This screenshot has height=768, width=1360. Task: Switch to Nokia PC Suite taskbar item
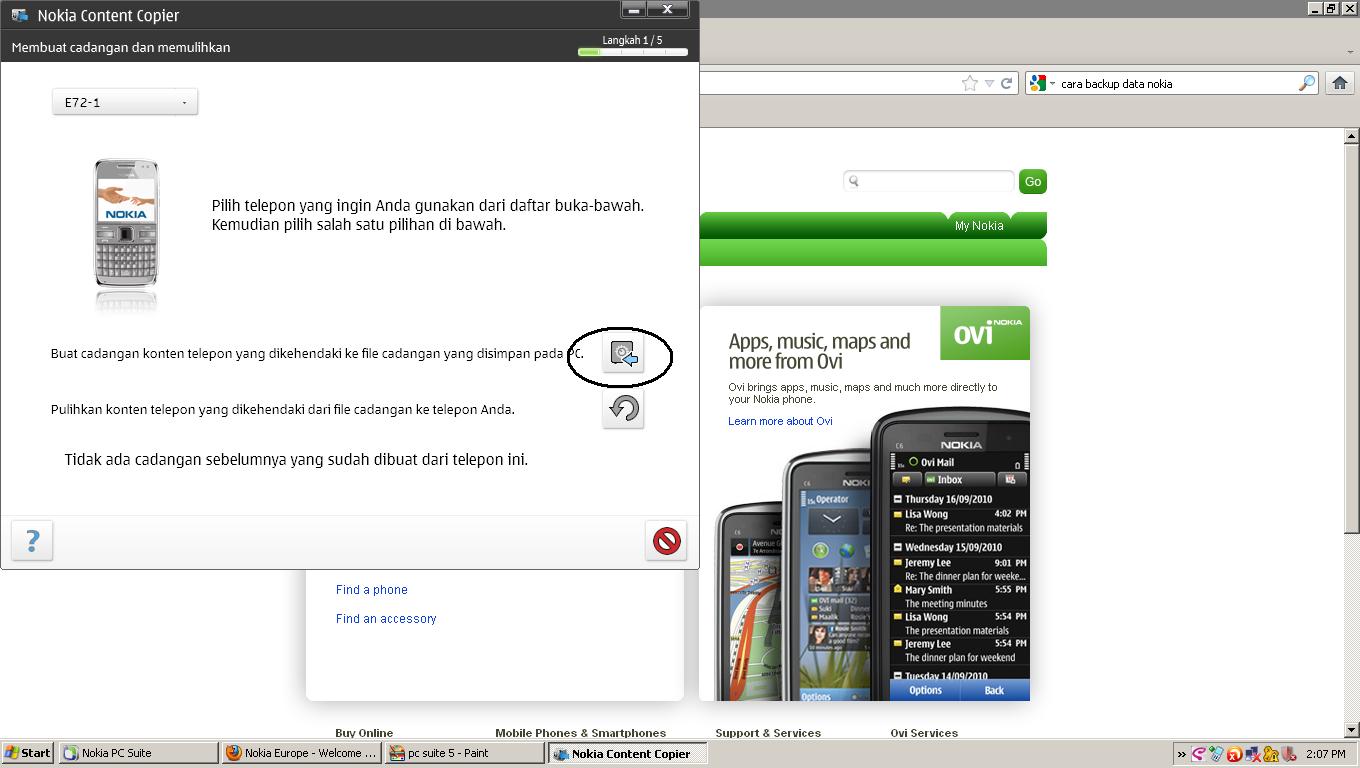138,753
